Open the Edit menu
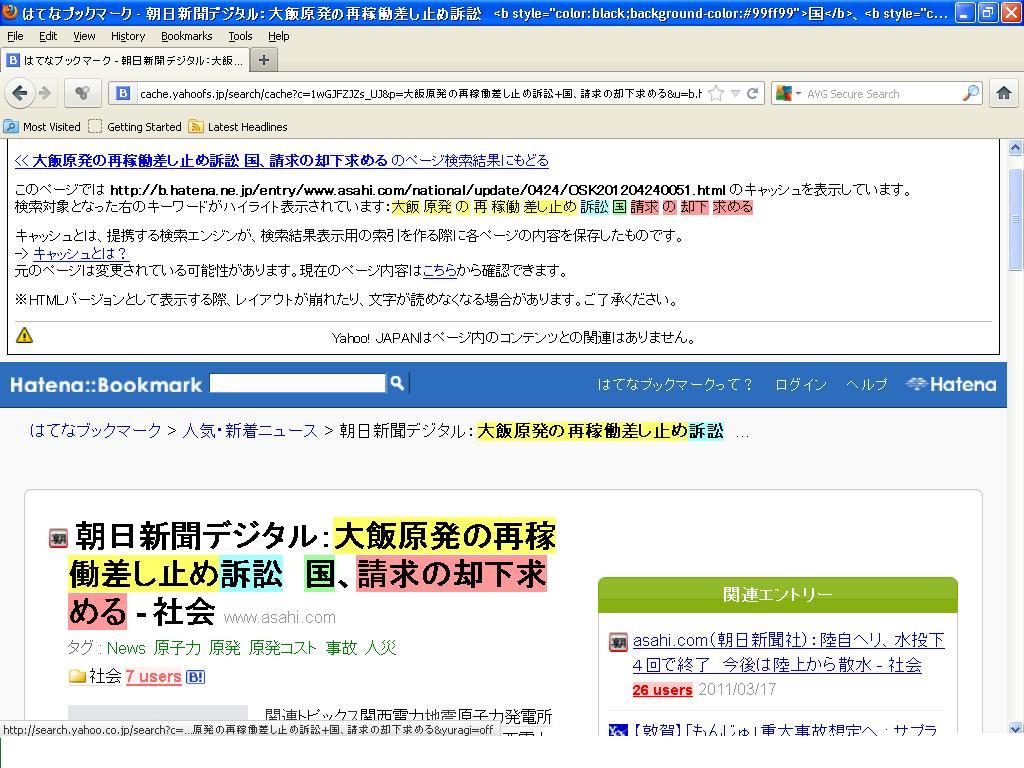Screen dimensions: 1024x768 tap(48, 36)
